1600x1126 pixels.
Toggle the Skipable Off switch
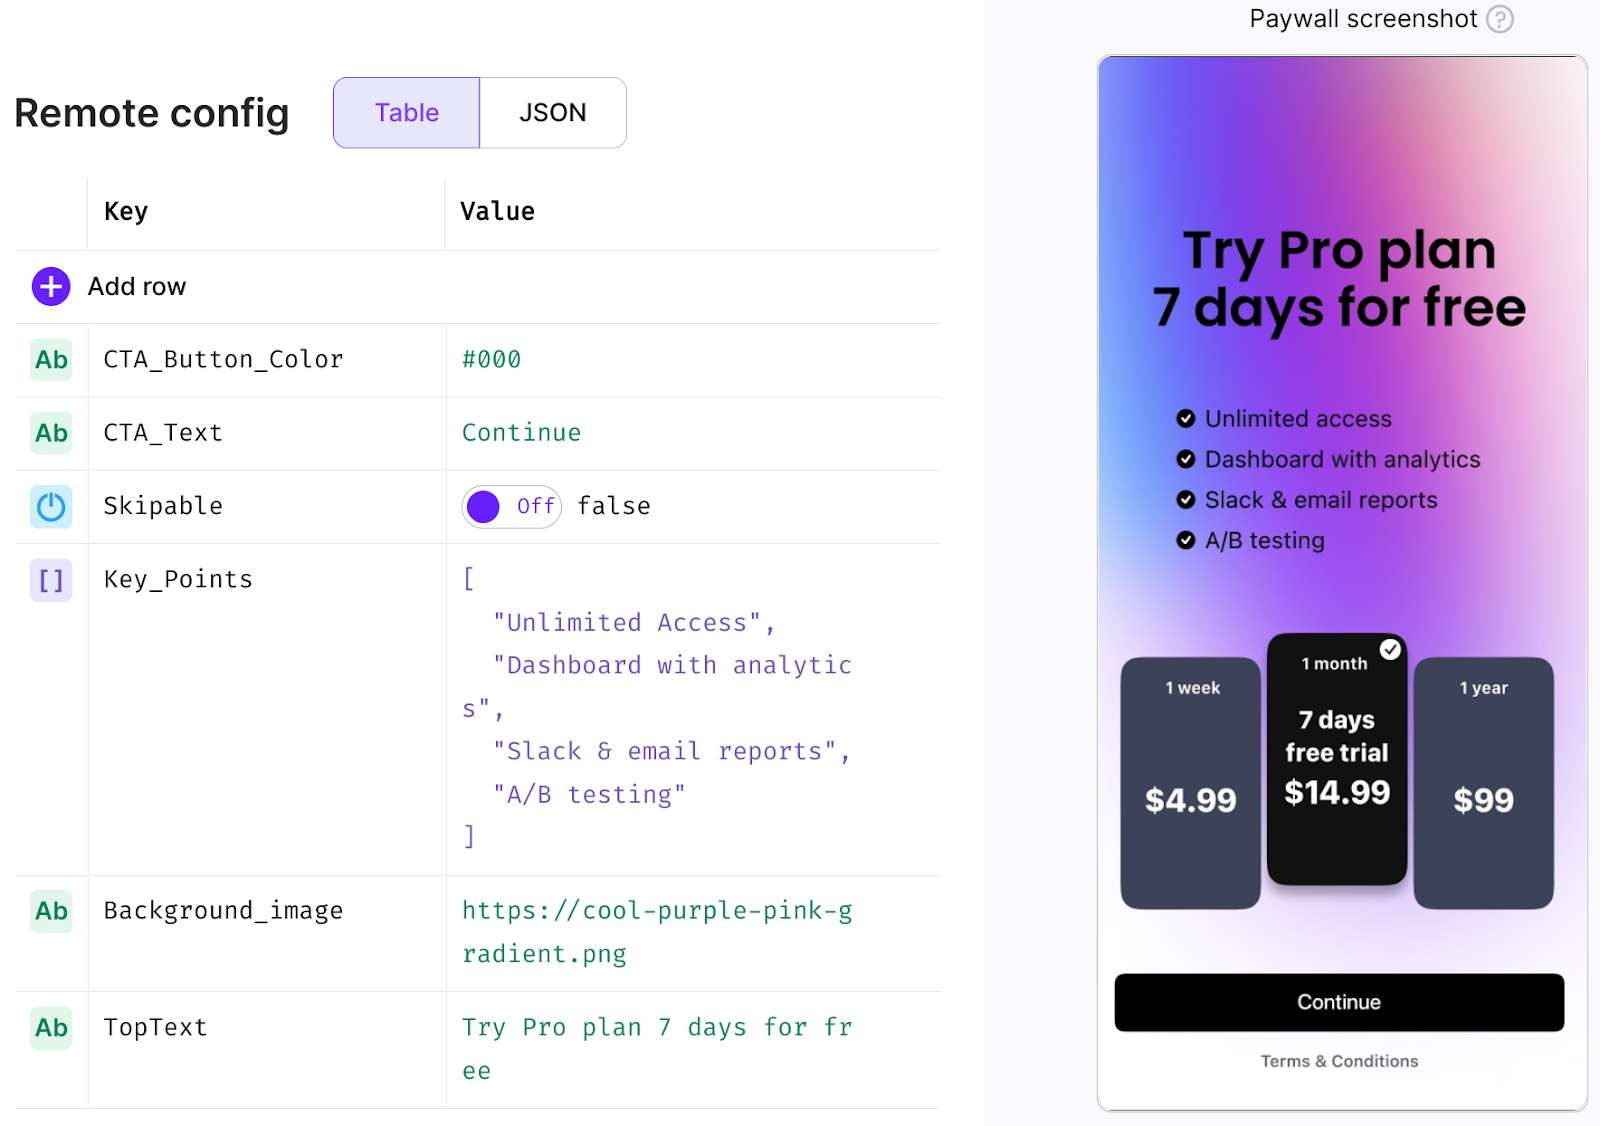click(x=511, y=507)
